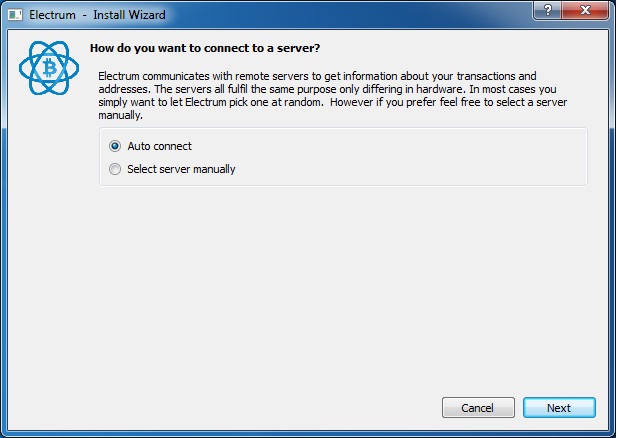
Task: Select the Auto connect radio button
Action: coord(115,146)
